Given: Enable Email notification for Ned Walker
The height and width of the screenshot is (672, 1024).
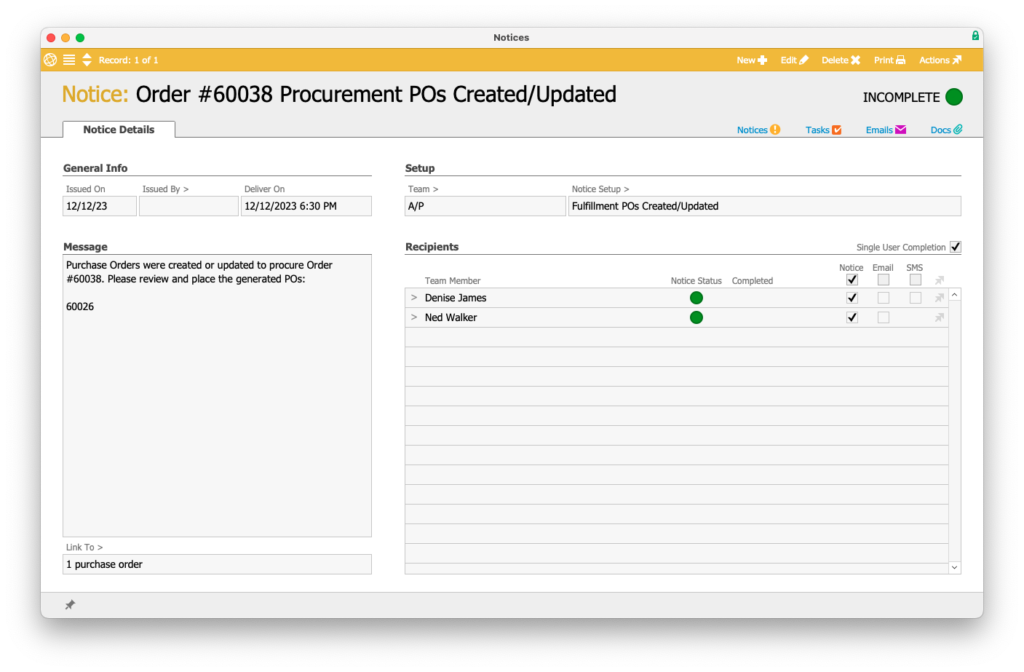Looking at the screenshot, I should [x=883, y=317].
